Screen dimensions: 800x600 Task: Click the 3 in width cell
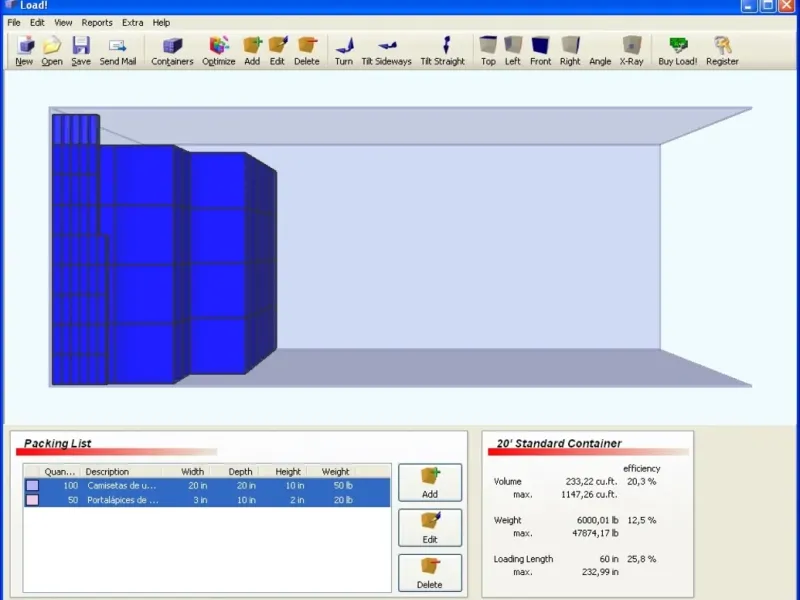point(200,500)
